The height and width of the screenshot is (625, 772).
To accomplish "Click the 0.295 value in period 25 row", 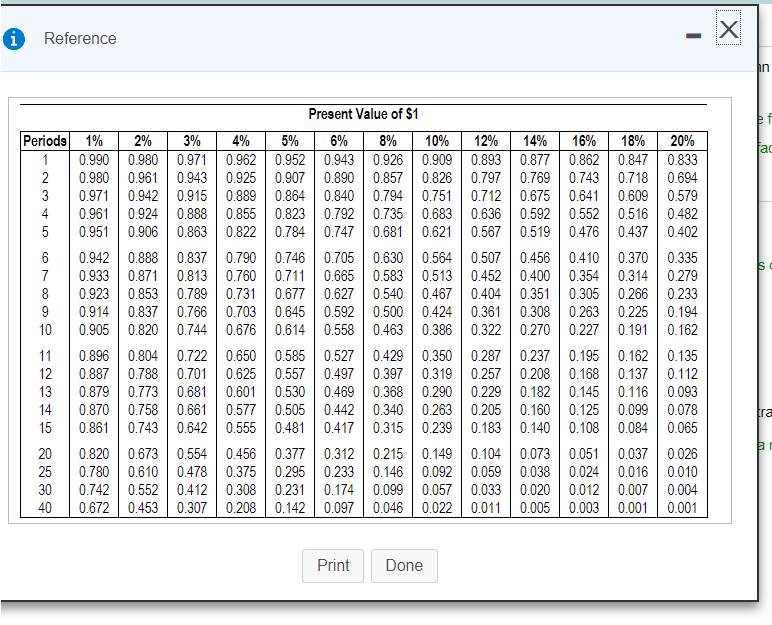I will click(290, 472).
